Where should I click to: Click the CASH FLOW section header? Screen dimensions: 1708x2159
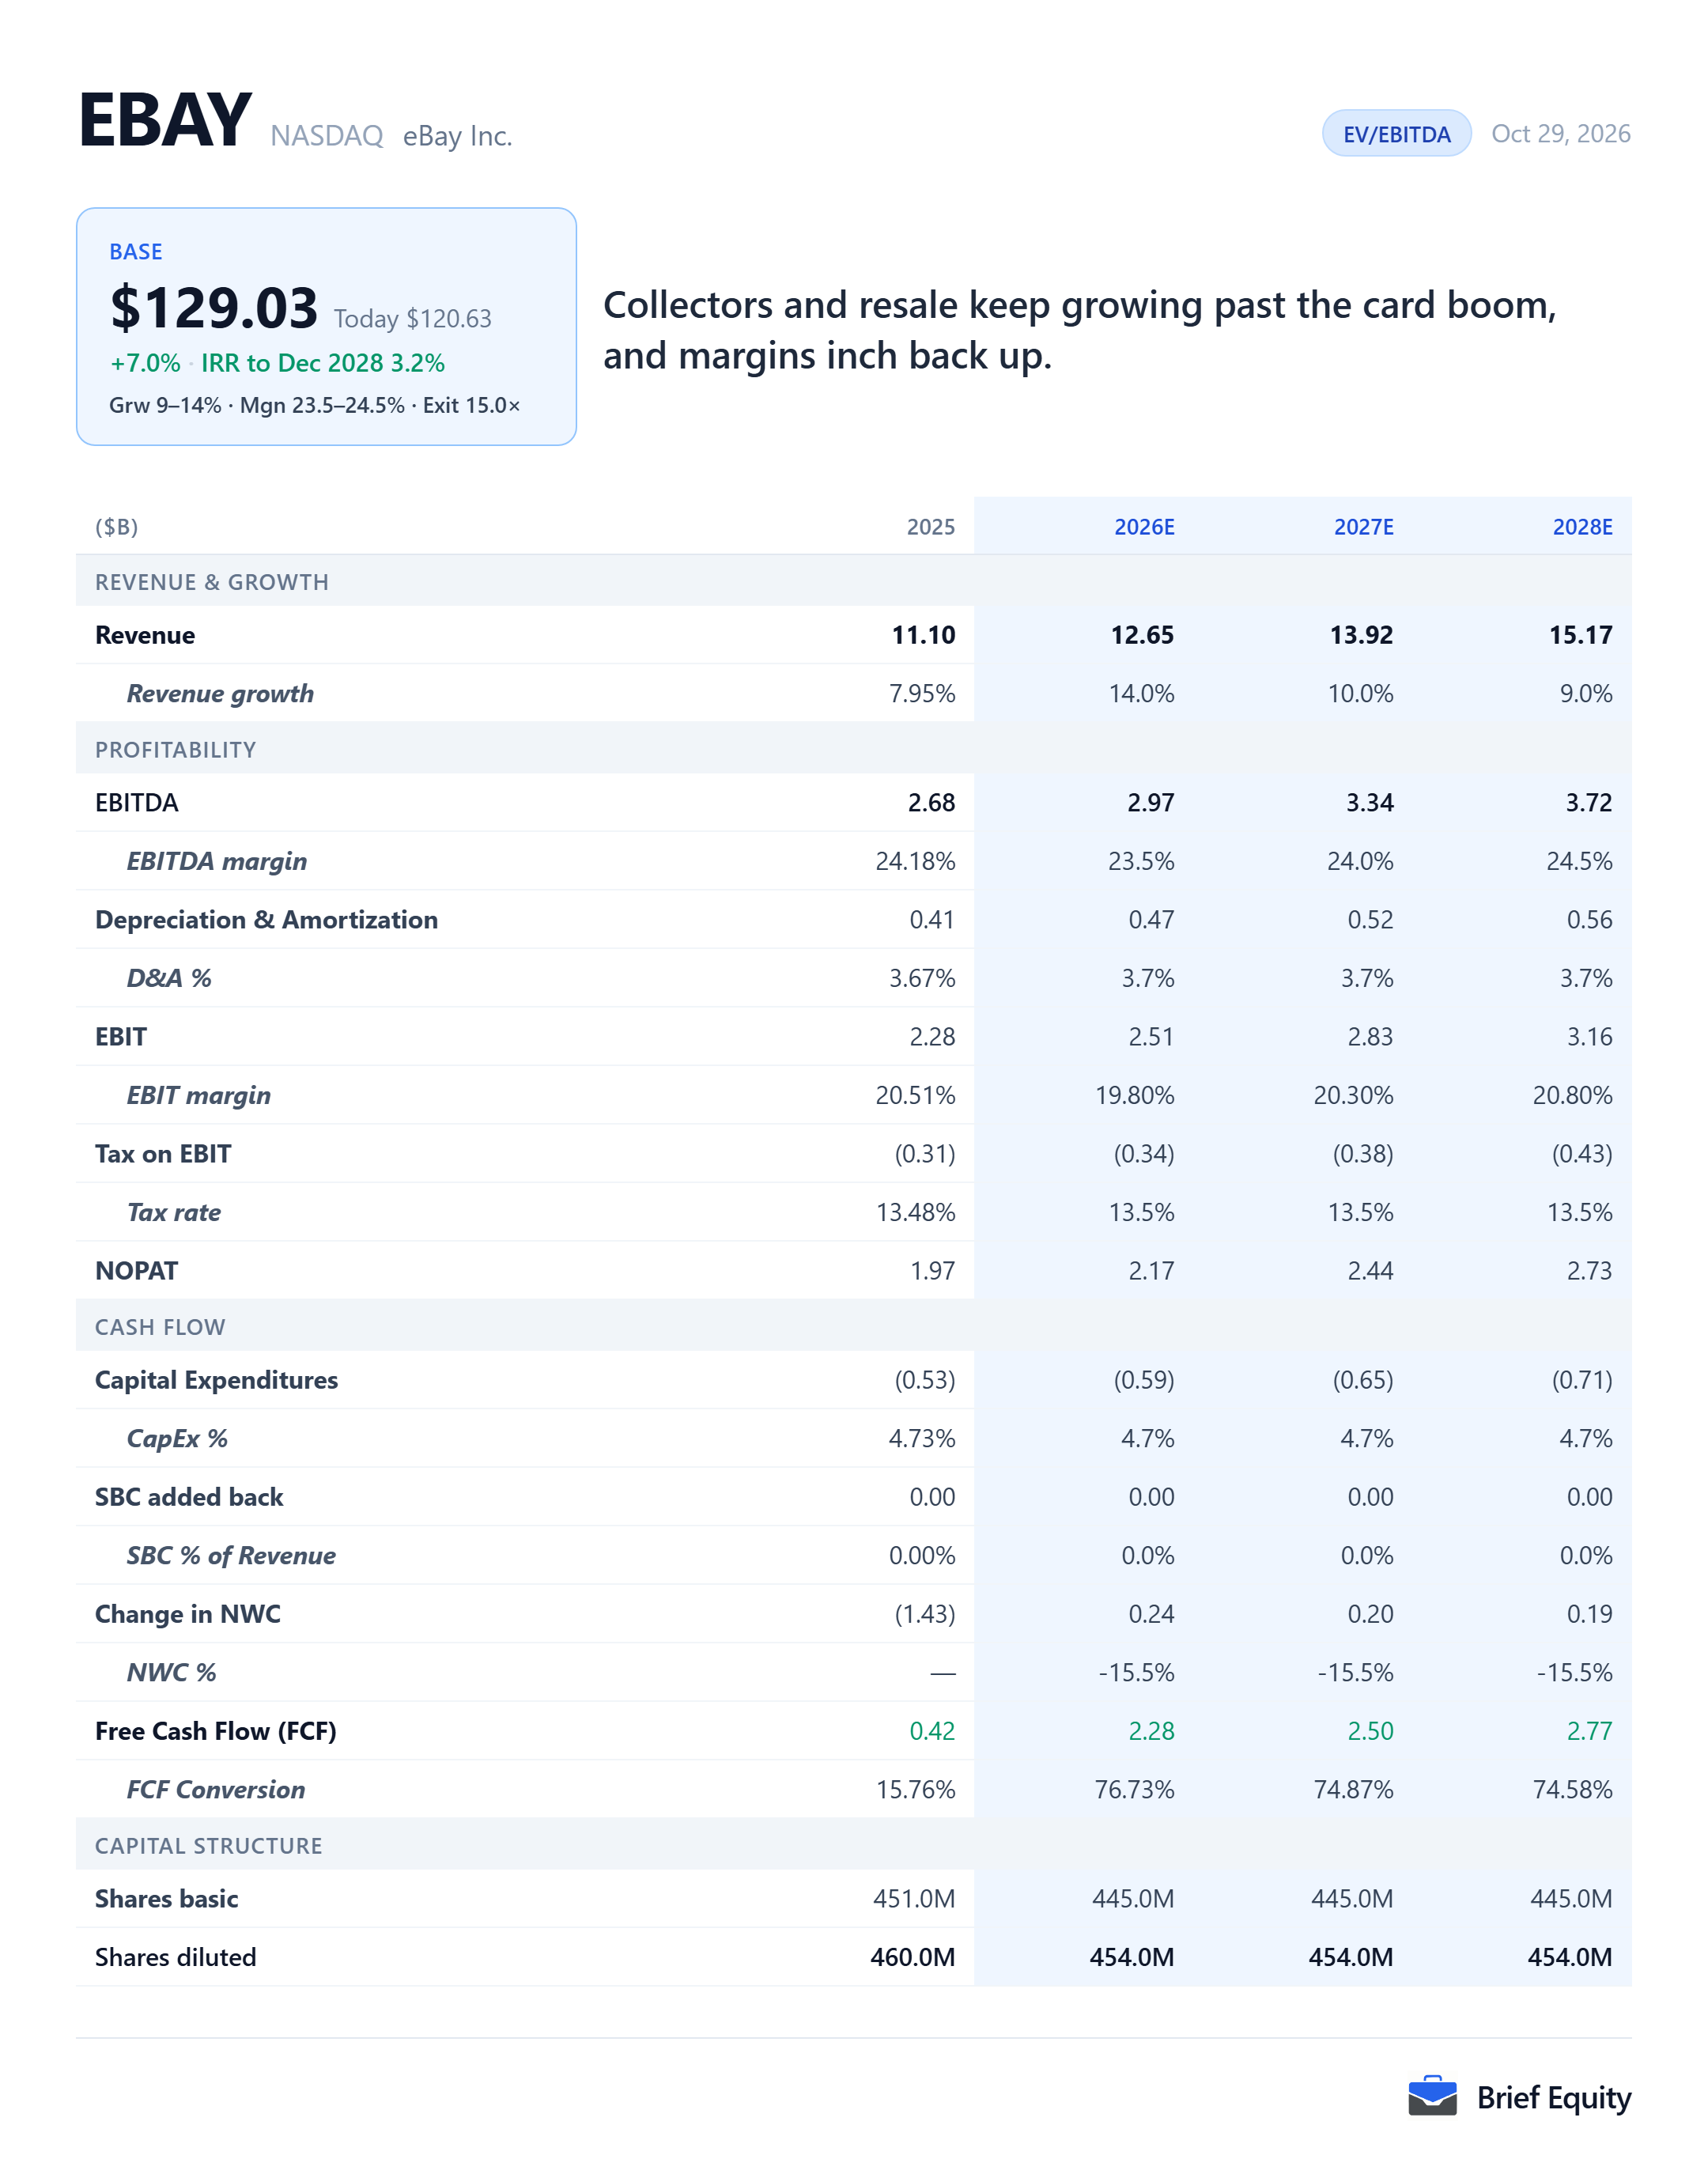pyautogui.click(x=160, y=1327)
